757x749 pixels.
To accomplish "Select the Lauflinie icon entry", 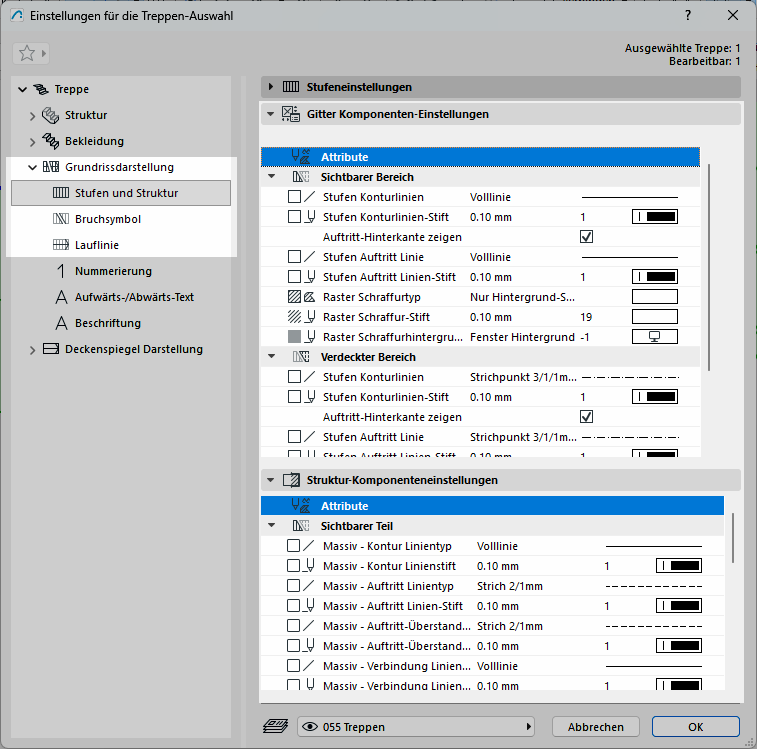I will (x=59, y=245).
